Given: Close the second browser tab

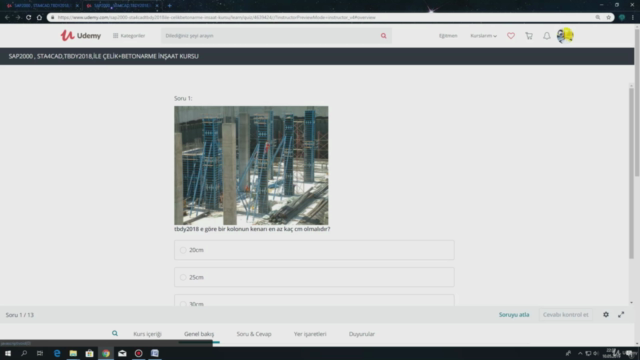Looking at the screenshot, I should (x=157, y=6).
